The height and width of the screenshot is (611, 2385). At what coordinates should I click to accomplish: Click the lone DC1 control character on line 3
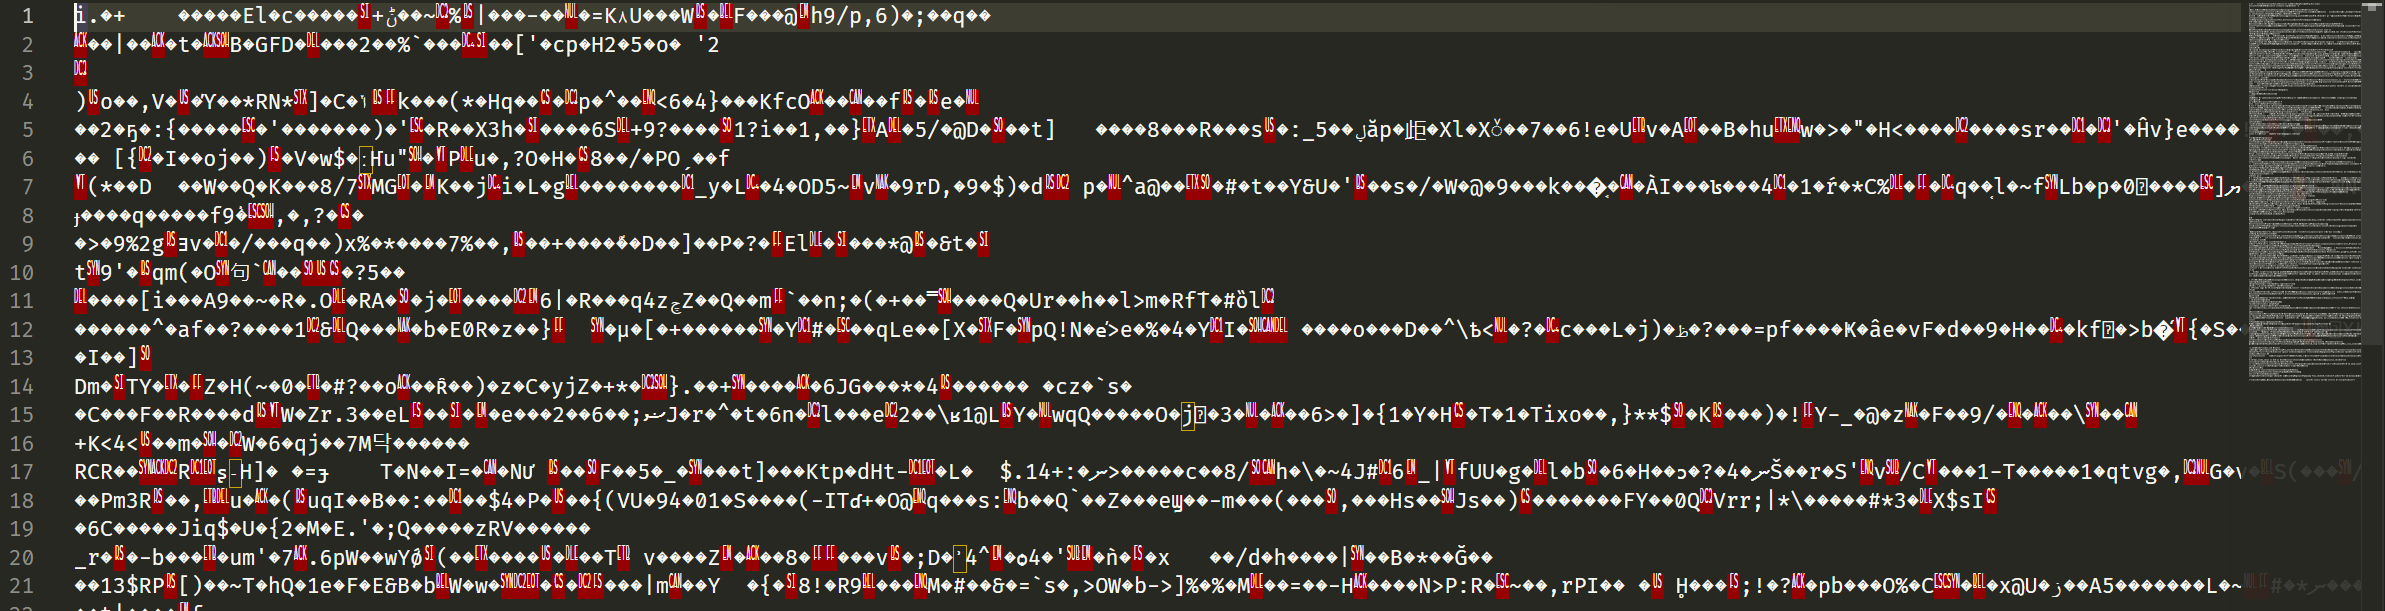80,69
